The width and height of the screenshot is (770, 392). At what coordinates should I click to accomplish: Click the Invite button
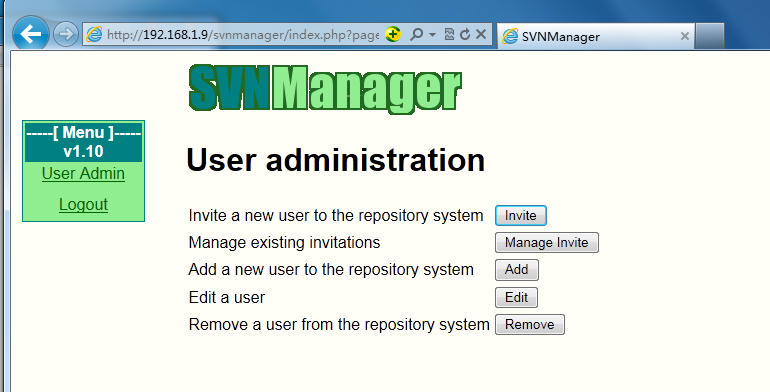coord(521,216)
